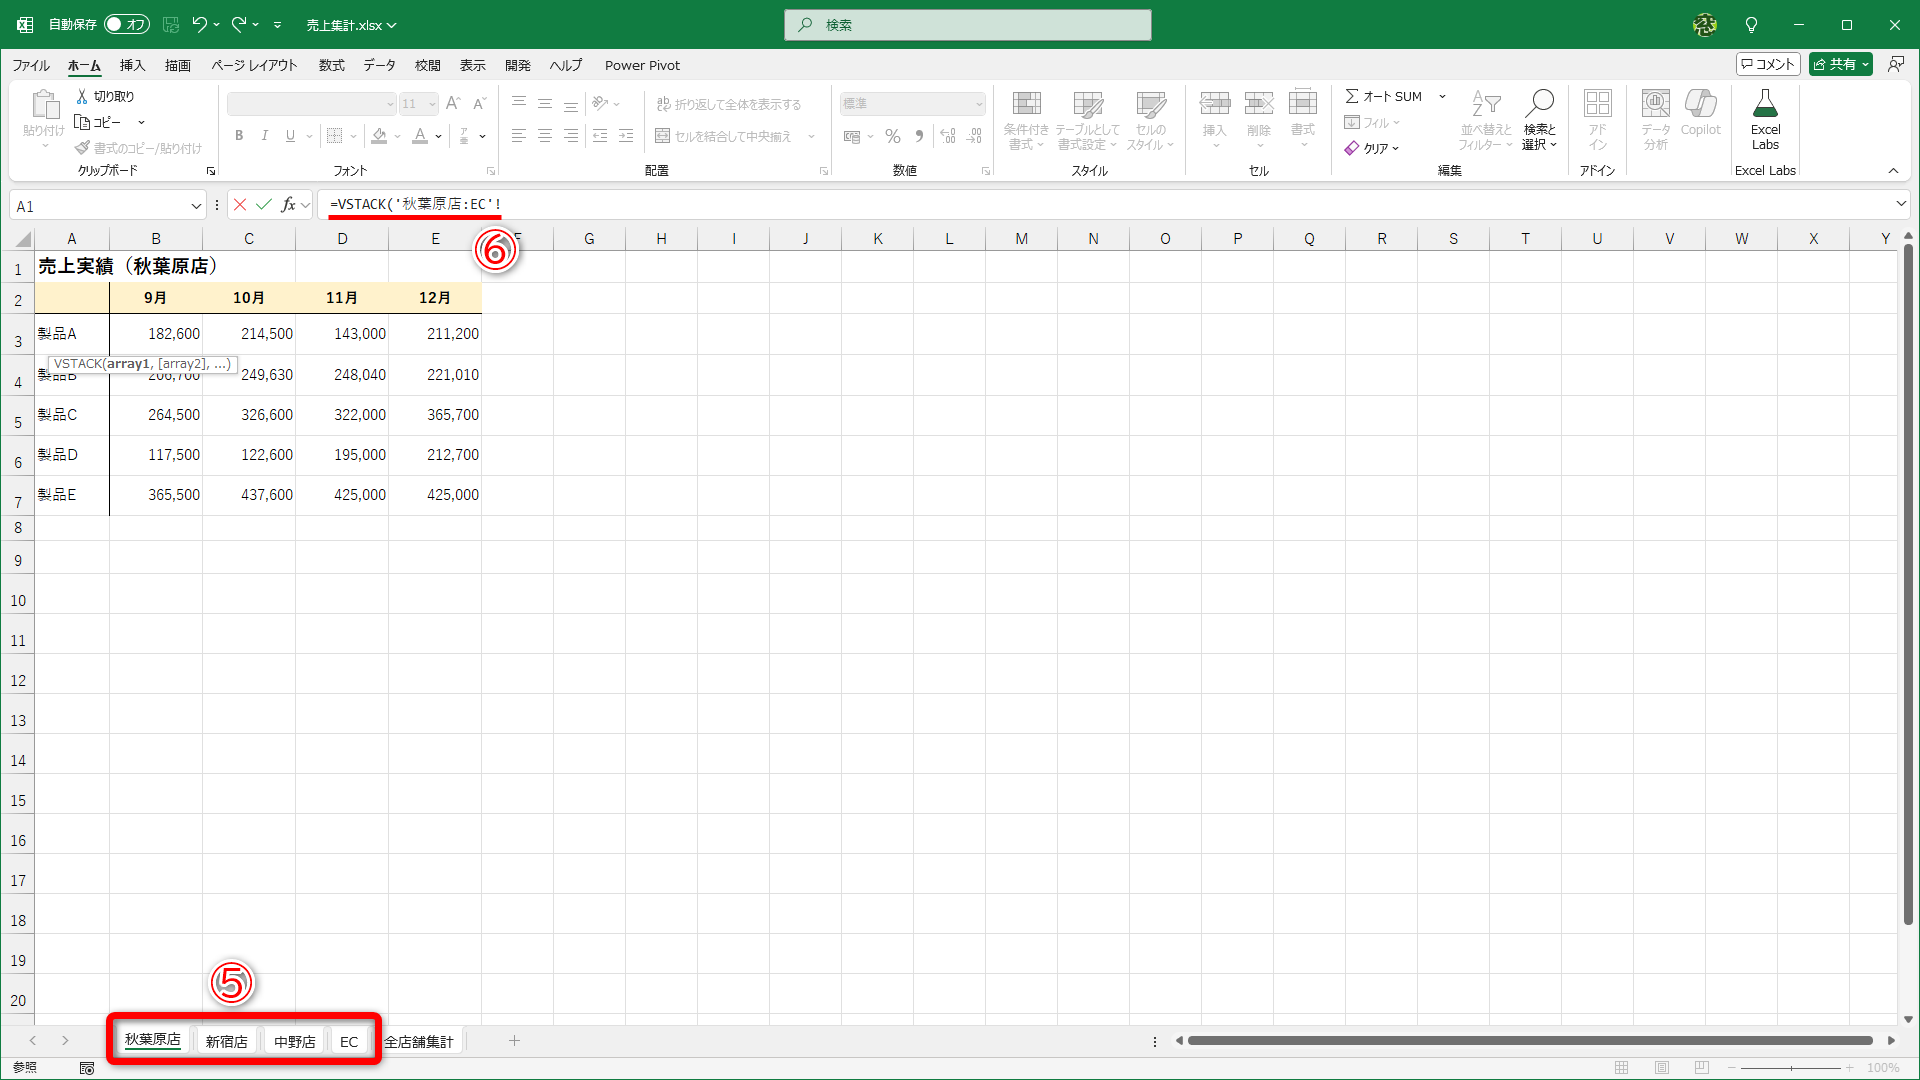The image size is (1920, 1080).
Task: Expand the Name Box dropdown
Action: pyautogui.click(x=196, y=206)
